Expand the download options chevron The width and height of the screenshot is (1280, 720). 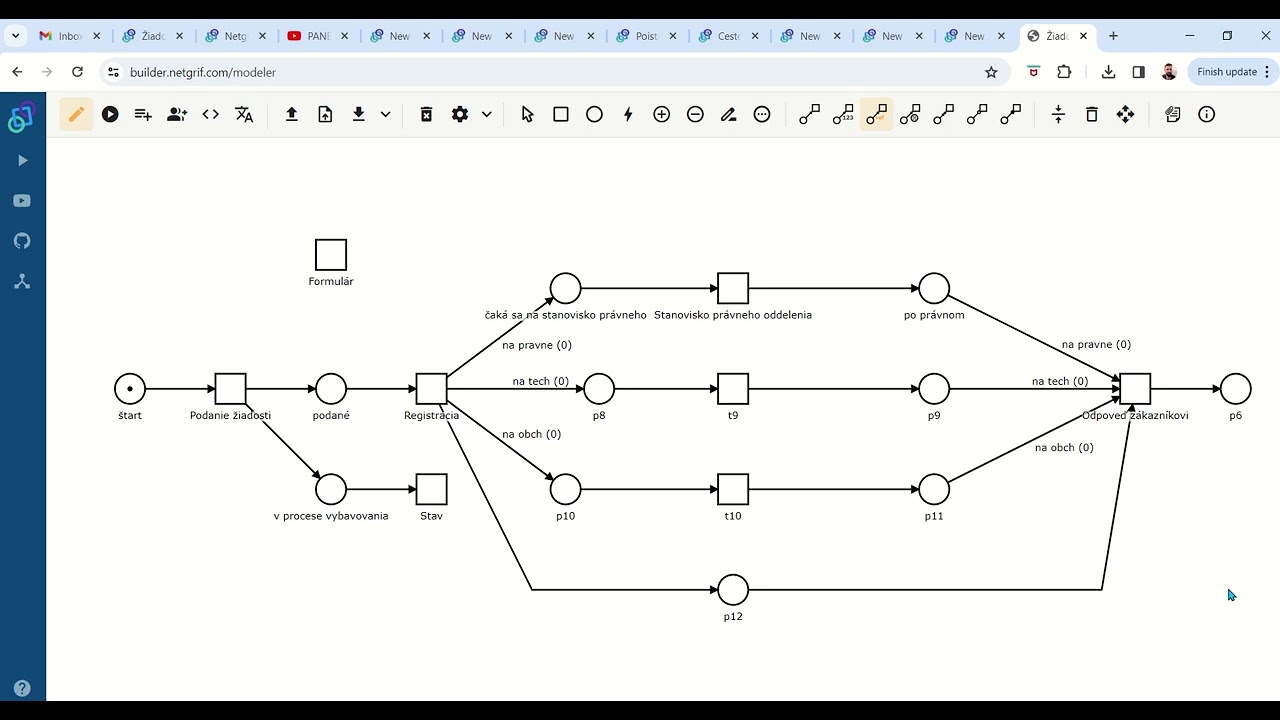click(385, 115)
